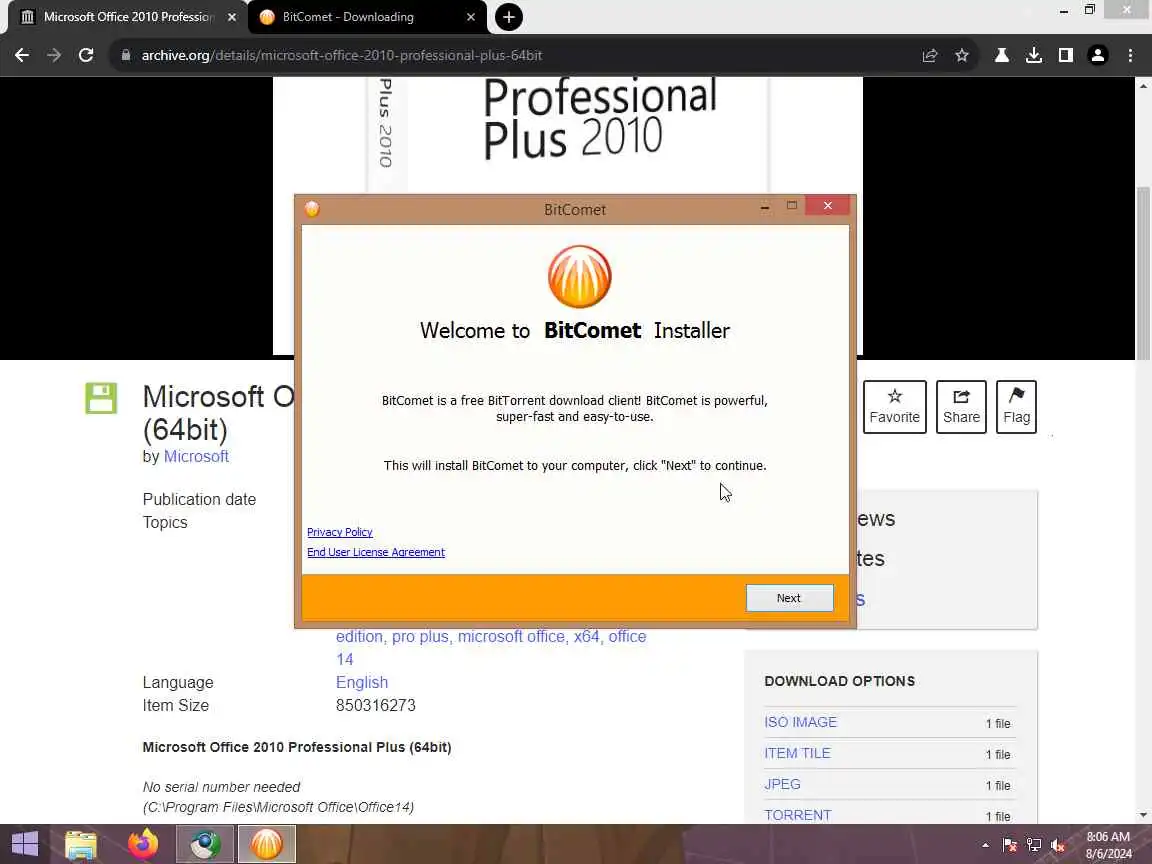
Task: Flag this archive item
Action: pos(1016,407)
